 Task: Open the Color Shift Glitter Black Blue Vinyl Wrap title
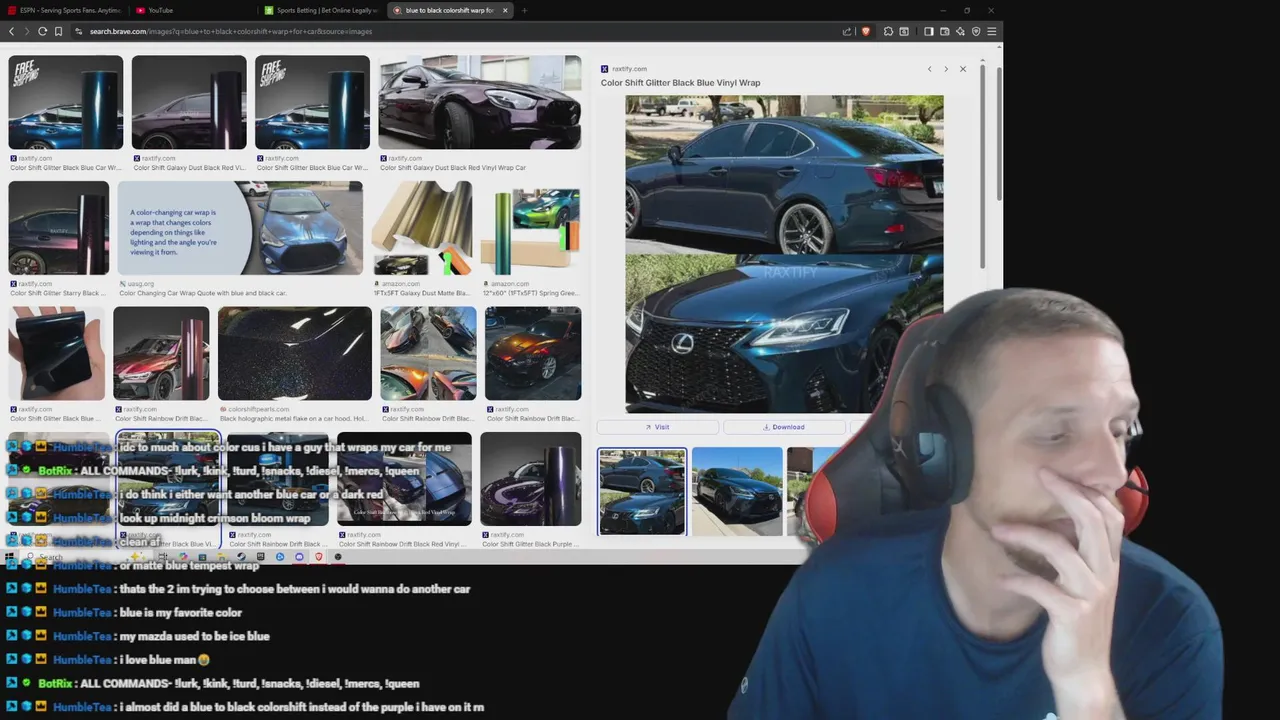coord(680,83)
